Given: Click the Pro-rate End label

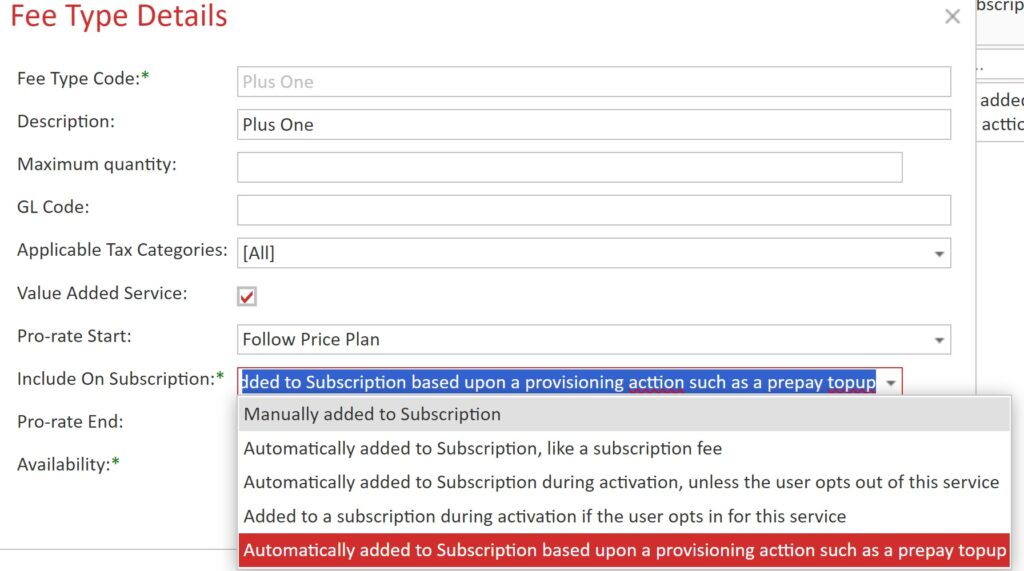Looking at the screenshot, I should tap(70, 422).
